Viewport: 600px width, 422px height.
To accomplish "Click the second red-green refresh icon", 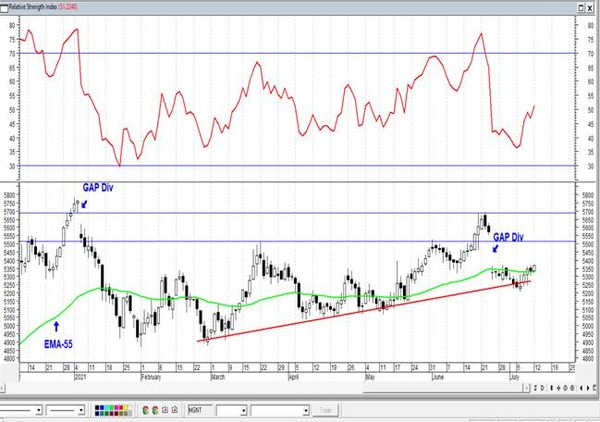I will click(x=155, y=410).
